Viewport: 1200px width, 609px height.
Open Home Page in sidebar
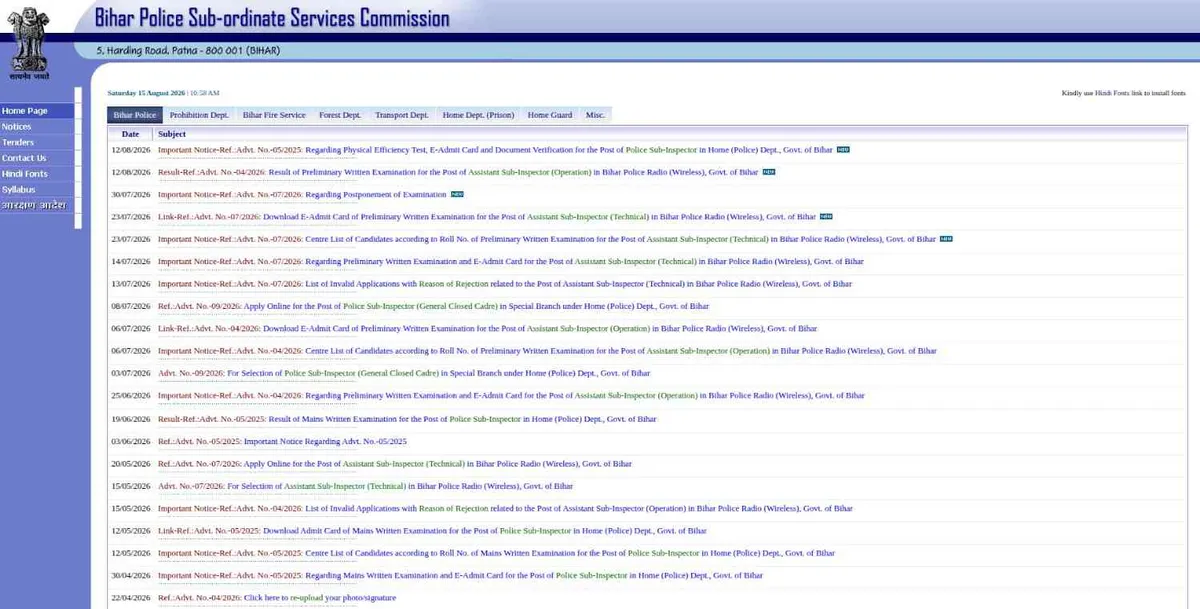tap(38, 111)
